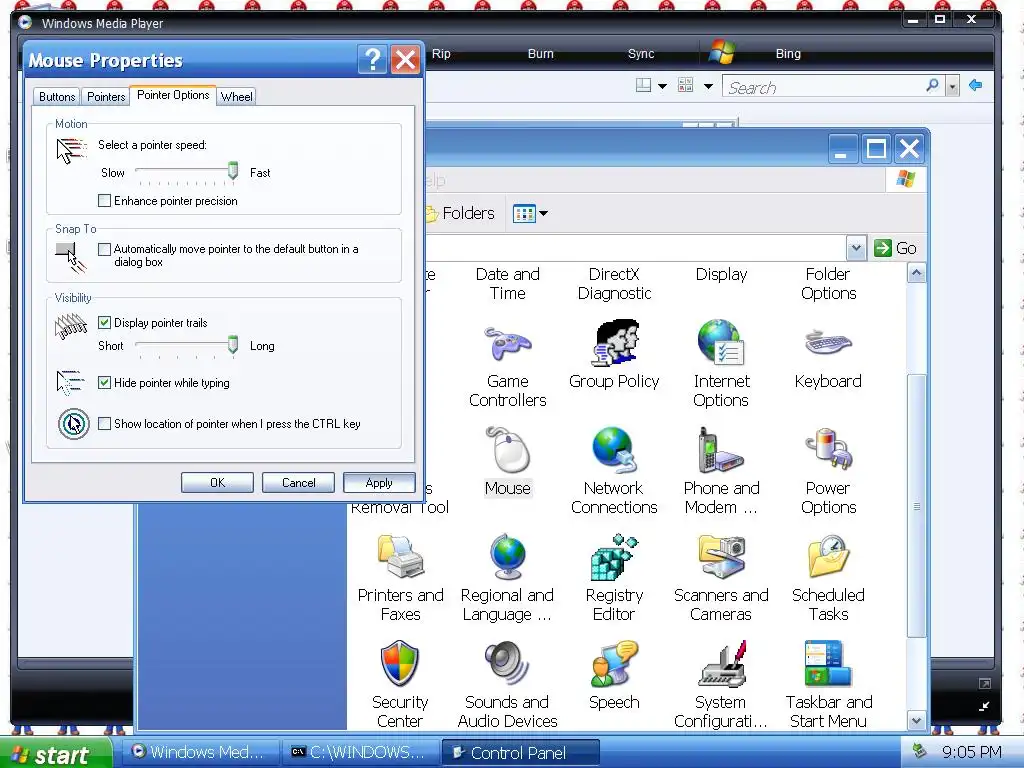Click the Folders toolbar button
The width and height of the screenshot is (1024, 768).
click(x=460, y=214)
